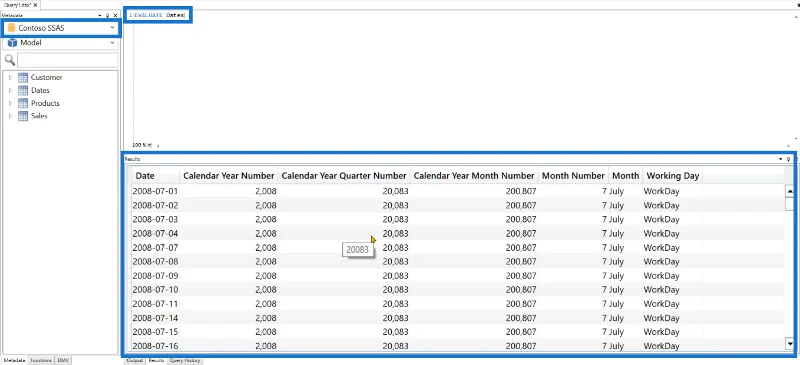Click the Date column header
Viewport: 800px width, 365px height.
click(x=156, y=176)
